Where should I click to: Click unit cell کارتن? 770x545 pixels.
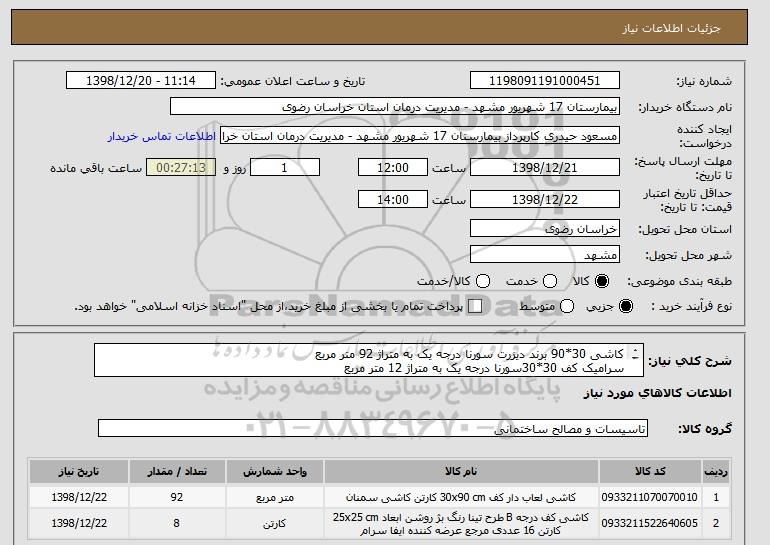(x=275, y=523)
